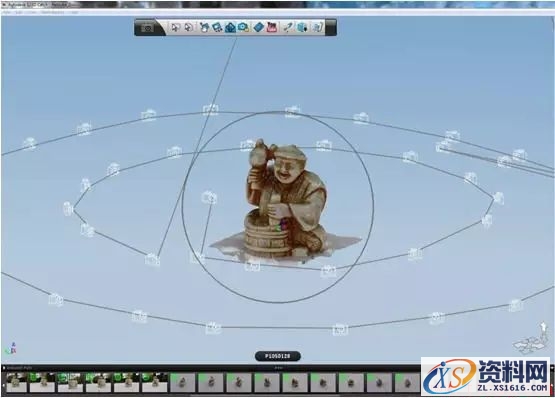Click the dark block at toolbar's right end
Image resolution: width=555 pixels, height=398 pixels.
[331, 27]
